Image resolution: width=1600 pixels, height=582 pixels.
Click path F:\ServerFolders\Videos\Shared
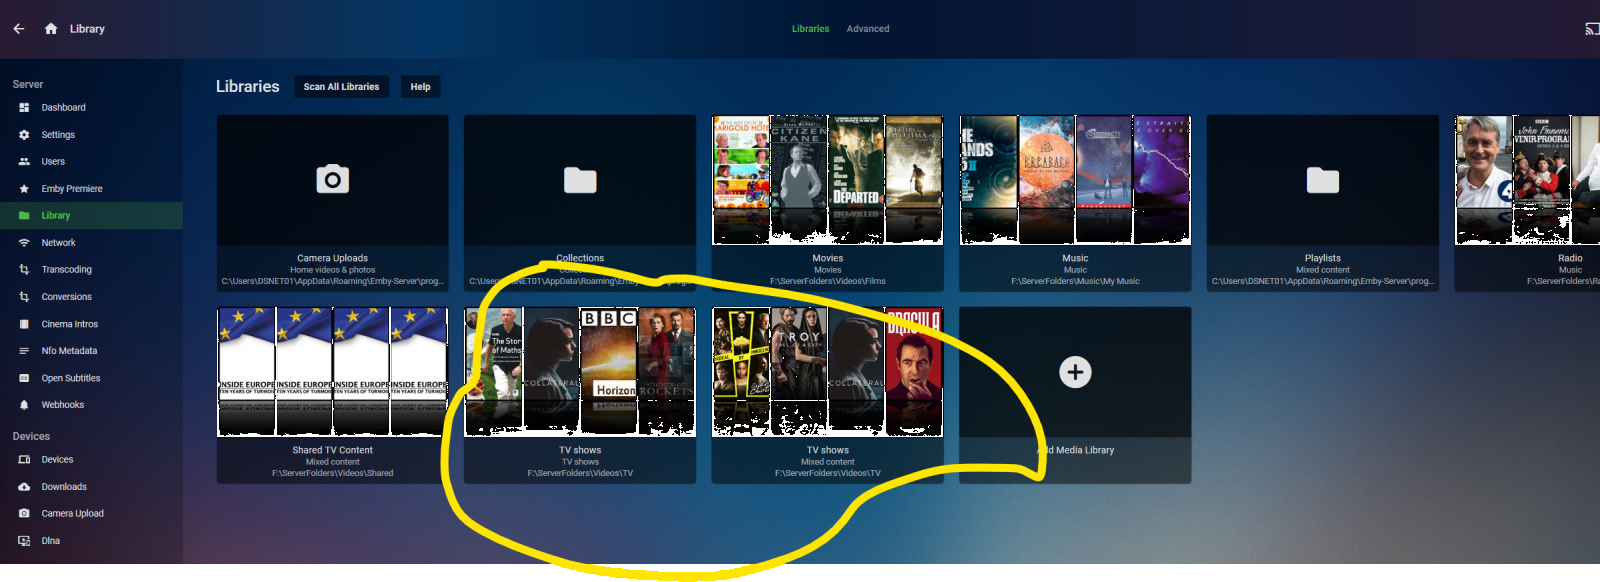[x=333, y=474]
